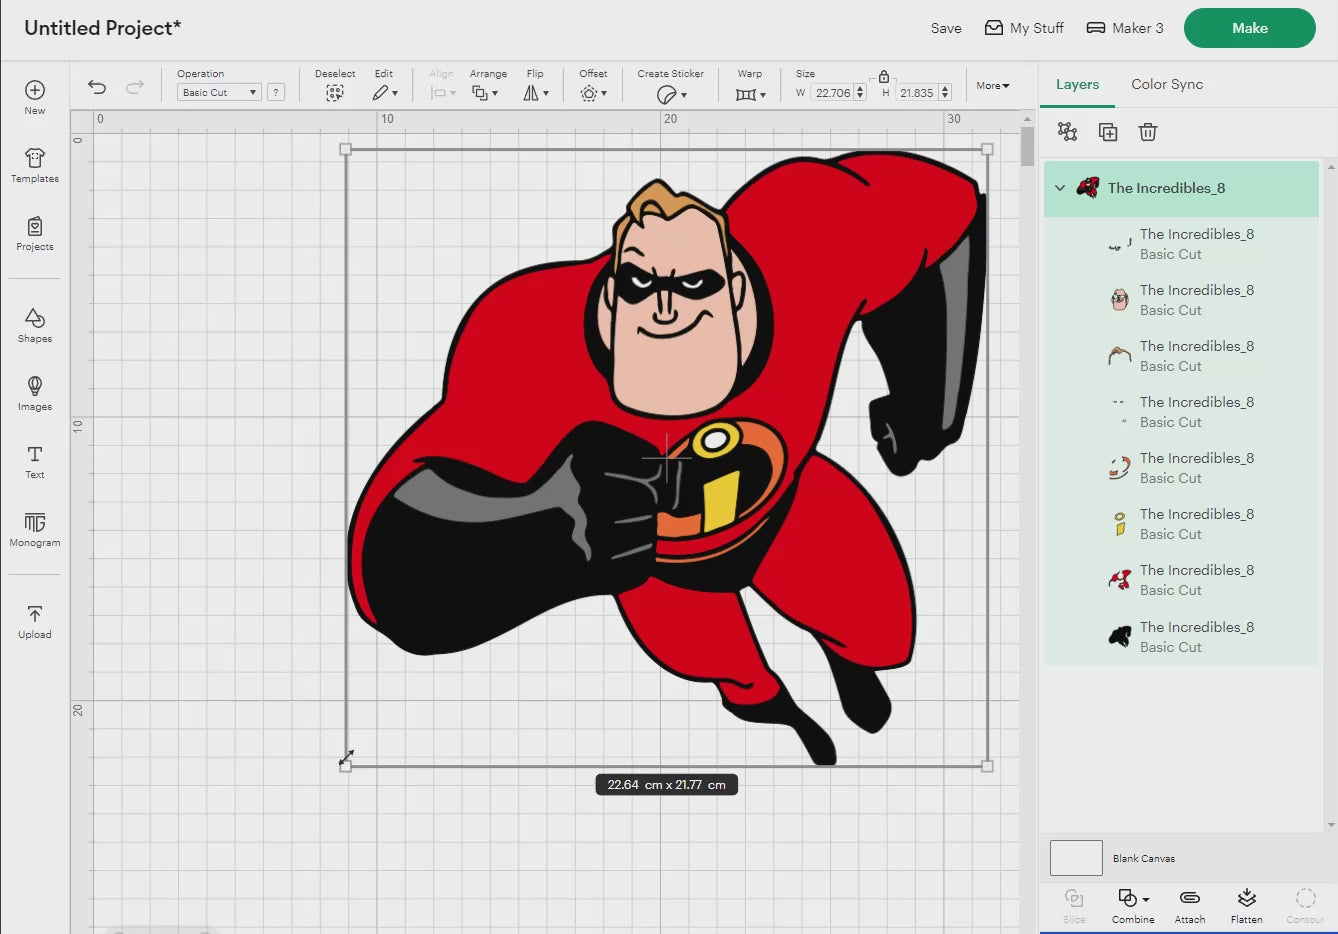Viewport: 1338px width, 934px height.
Task: Select the black silhouette layer
Action: [x=1181, y=637]
